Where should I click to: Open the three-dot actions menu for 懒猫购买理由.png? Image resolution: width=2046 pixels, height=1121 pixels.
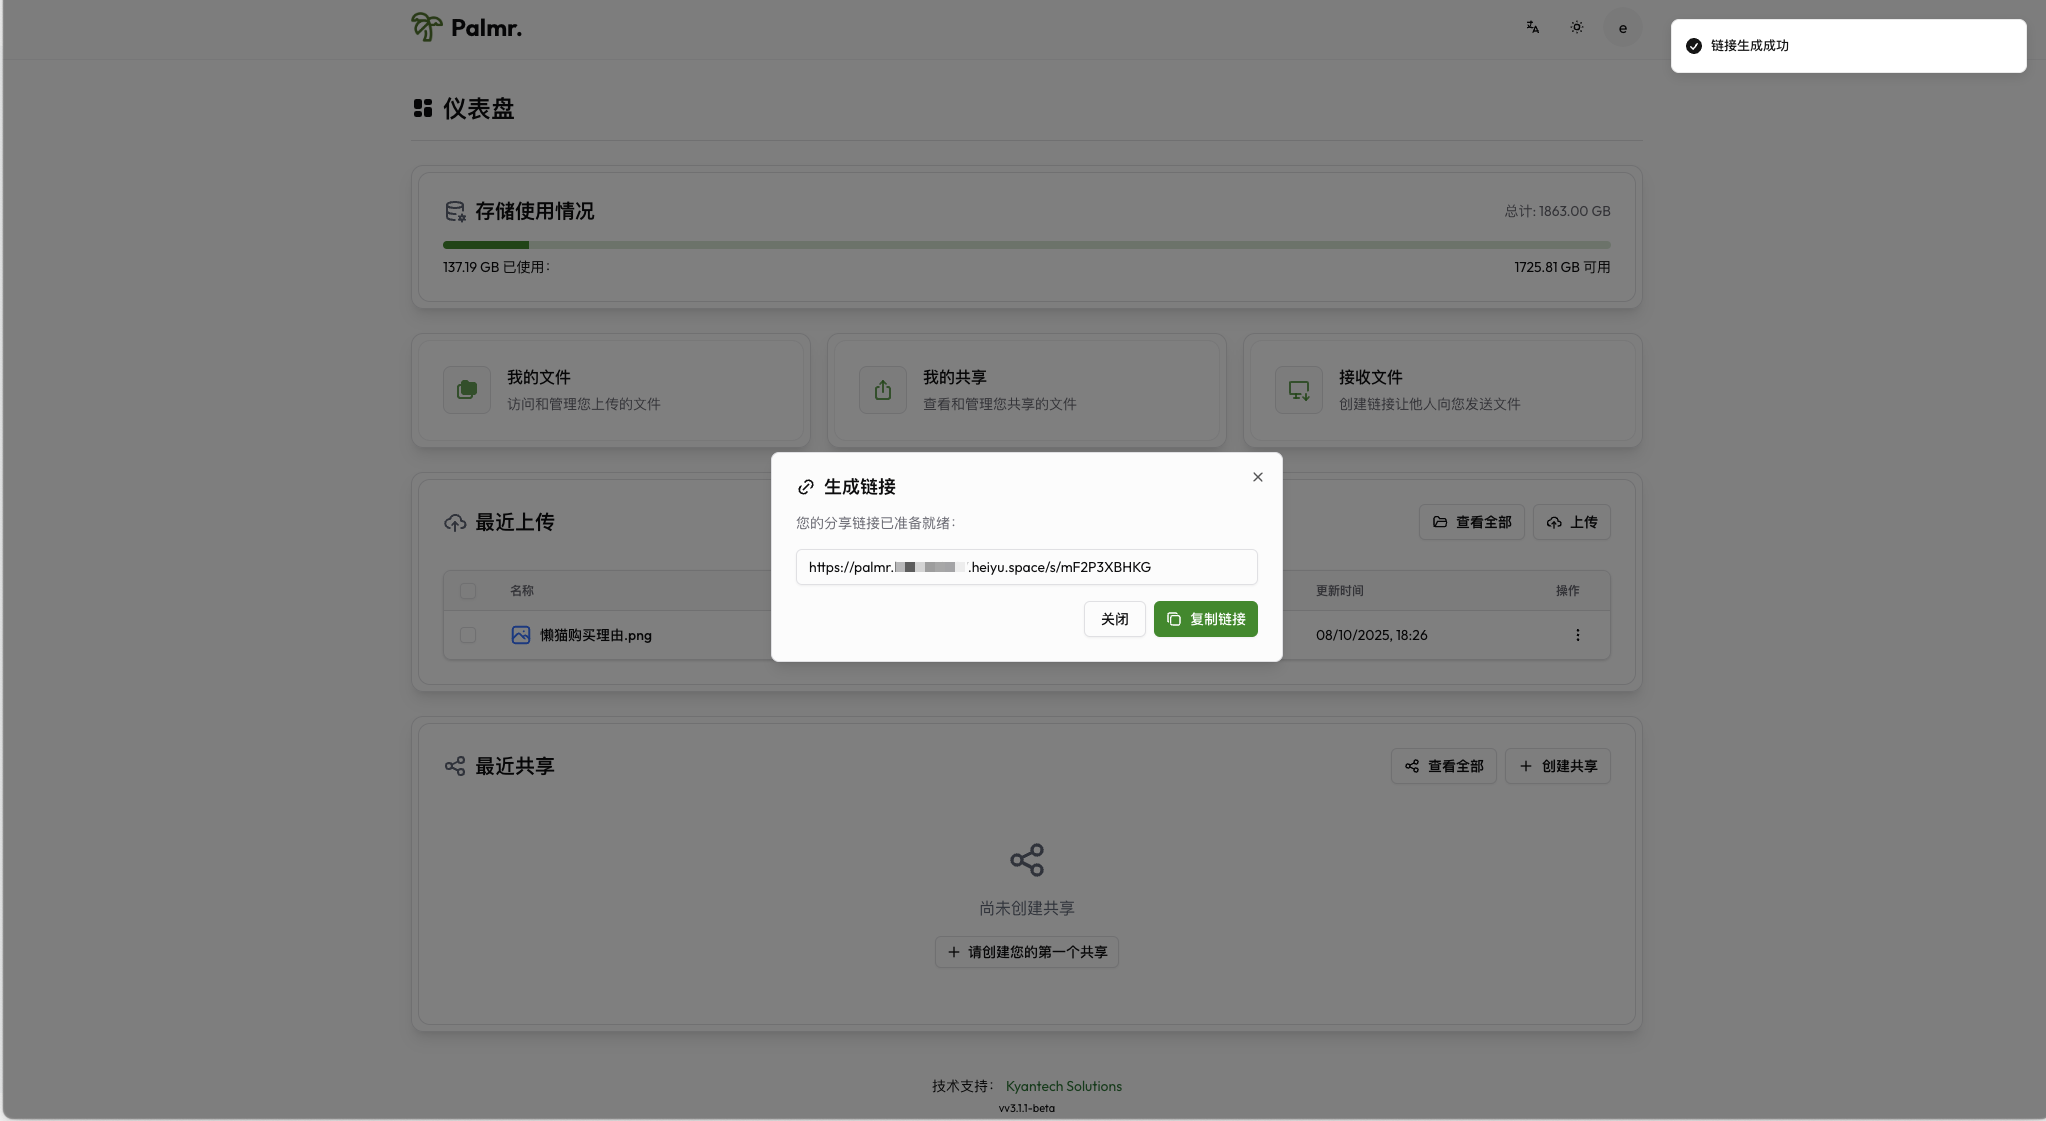(x=1578, y=635)
